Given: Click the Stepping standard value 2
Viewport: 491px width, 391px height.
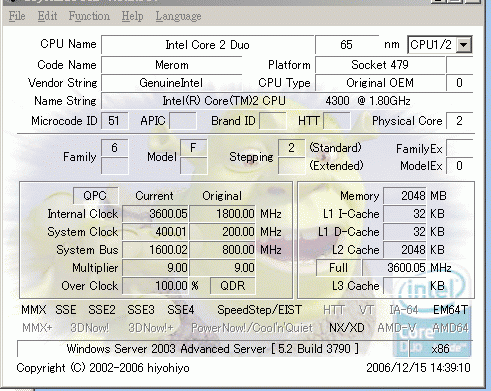Looking at the screenshot, I should point(291,148).
